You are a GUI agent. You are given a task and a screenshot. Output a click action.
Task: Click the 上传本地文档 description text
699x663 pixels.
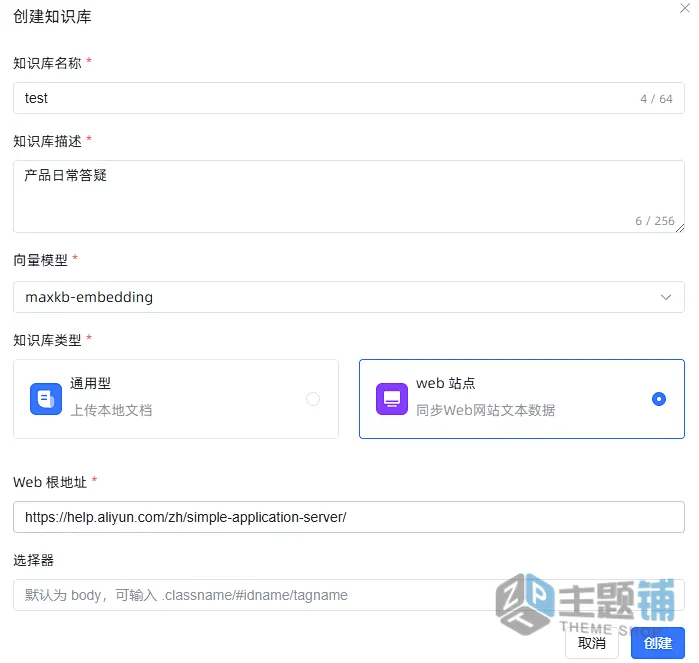coord(111,410)
